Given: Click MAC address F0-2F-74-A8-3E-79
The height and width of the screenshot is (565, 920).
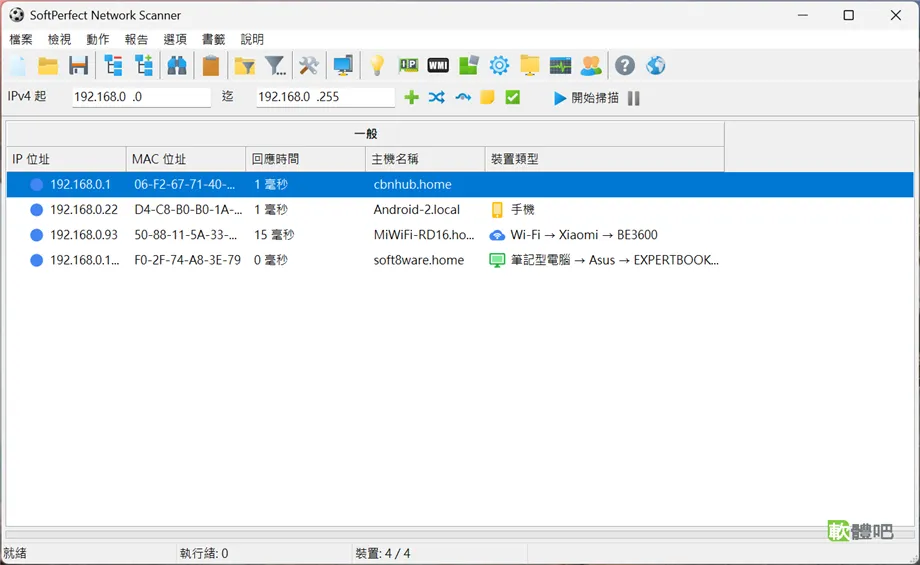Looking at the screenshot, I should [187, 260].
